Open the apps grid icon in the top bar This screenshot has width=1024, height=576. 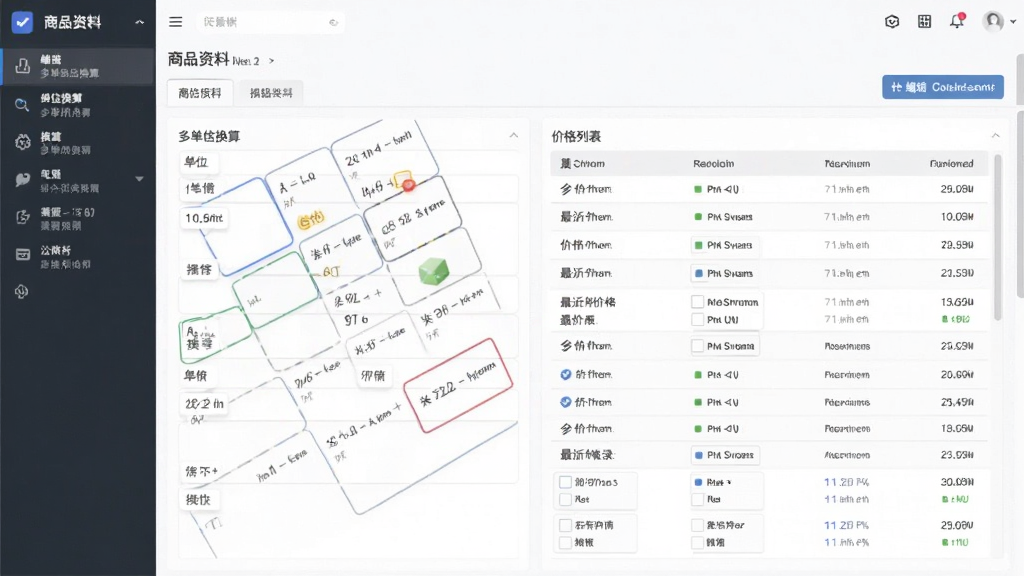click(925, 22)
